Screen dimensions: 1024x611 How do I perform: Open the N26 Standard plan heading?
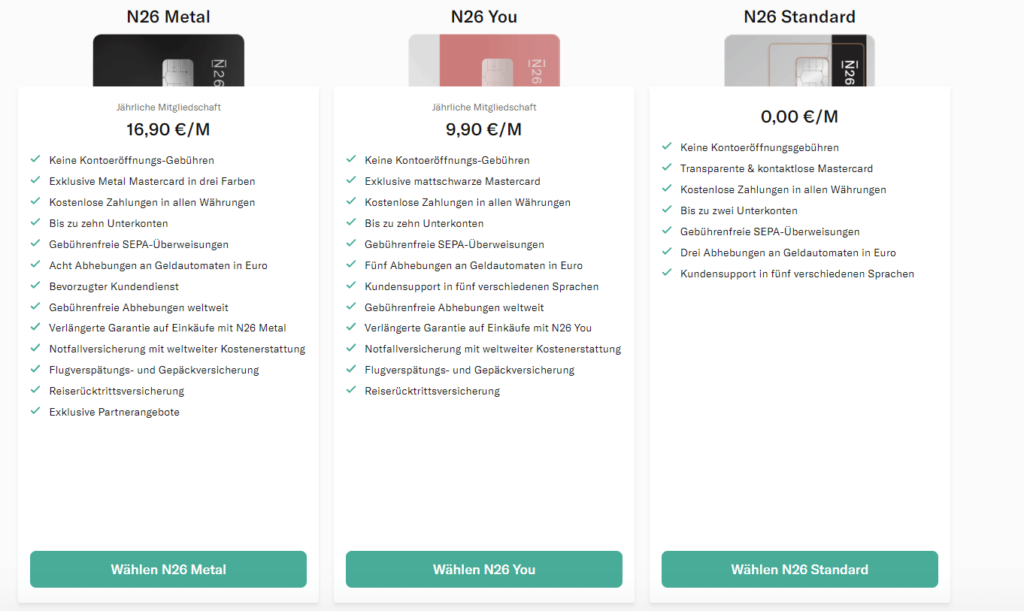[x=799, y=16]
